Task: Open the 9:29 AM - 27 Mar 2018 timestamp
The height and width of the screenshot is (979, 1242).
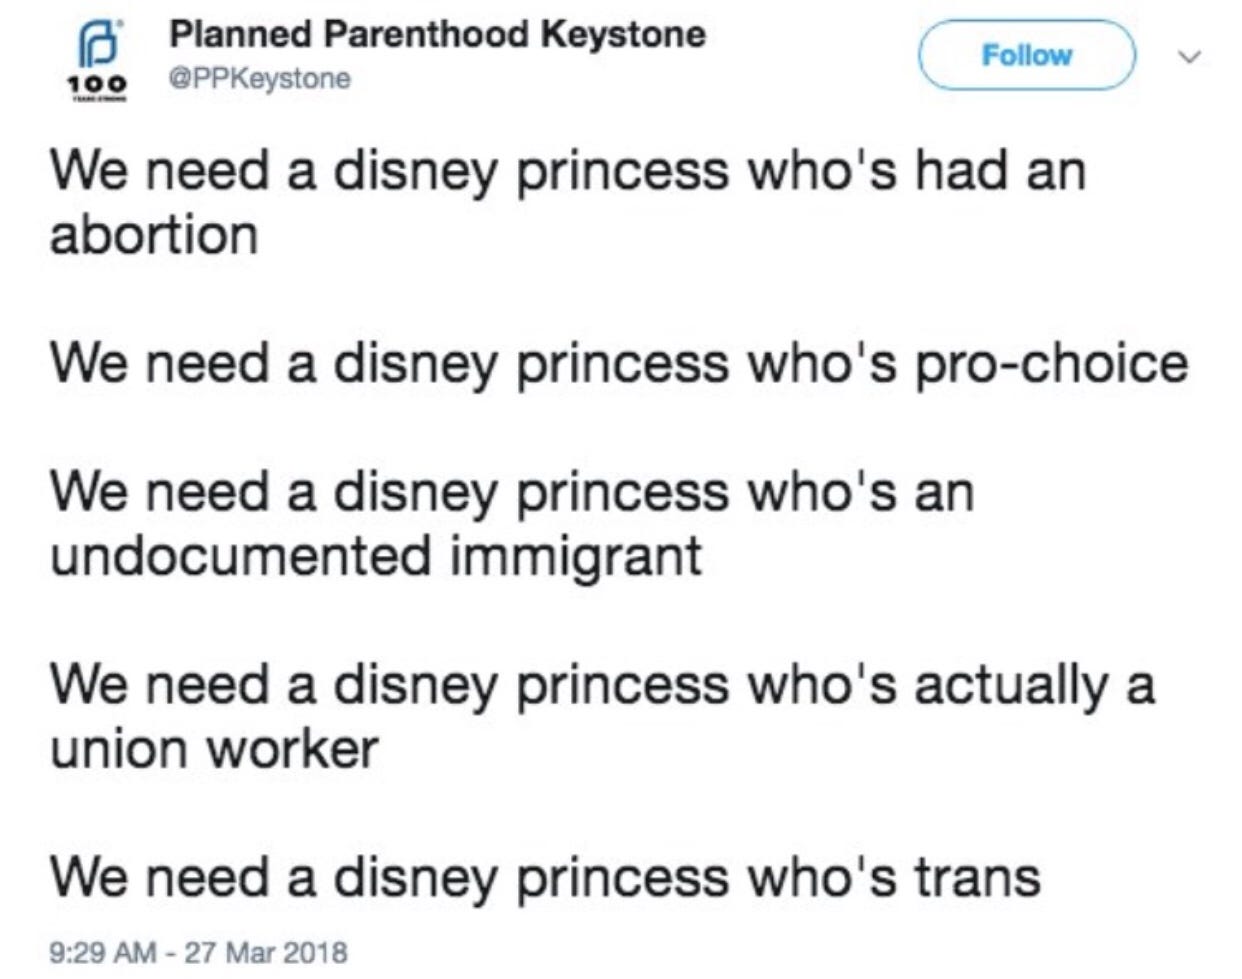Action: (198, 951)
